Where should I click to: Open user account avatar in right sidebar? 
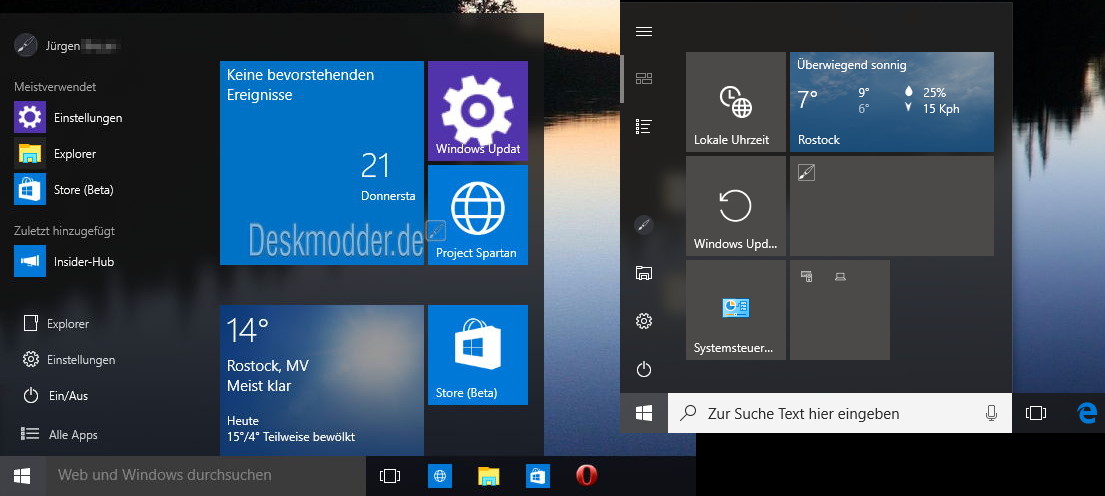pyautogui.click(x=643, y=225)
